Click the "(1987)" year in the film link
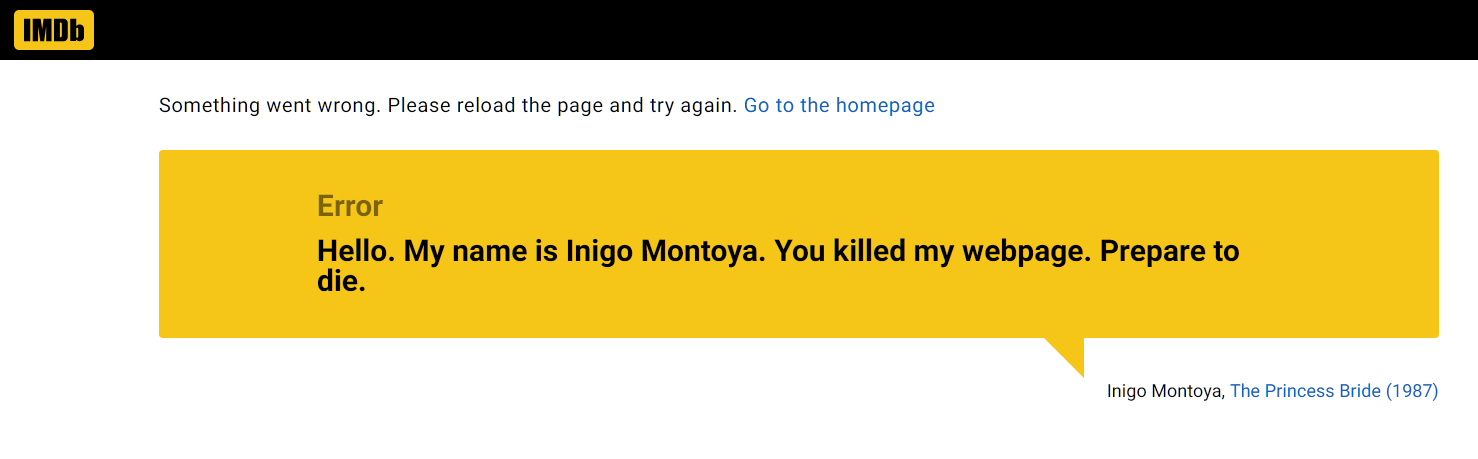The width and height of the screenshot is (1478, 459). tap(1412, 391)
